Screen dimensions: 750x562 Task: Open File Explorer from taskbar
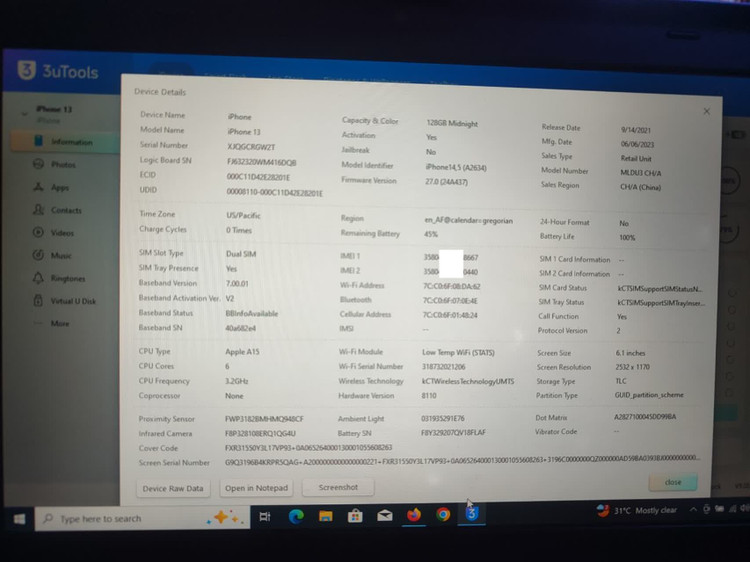point(326,516)
